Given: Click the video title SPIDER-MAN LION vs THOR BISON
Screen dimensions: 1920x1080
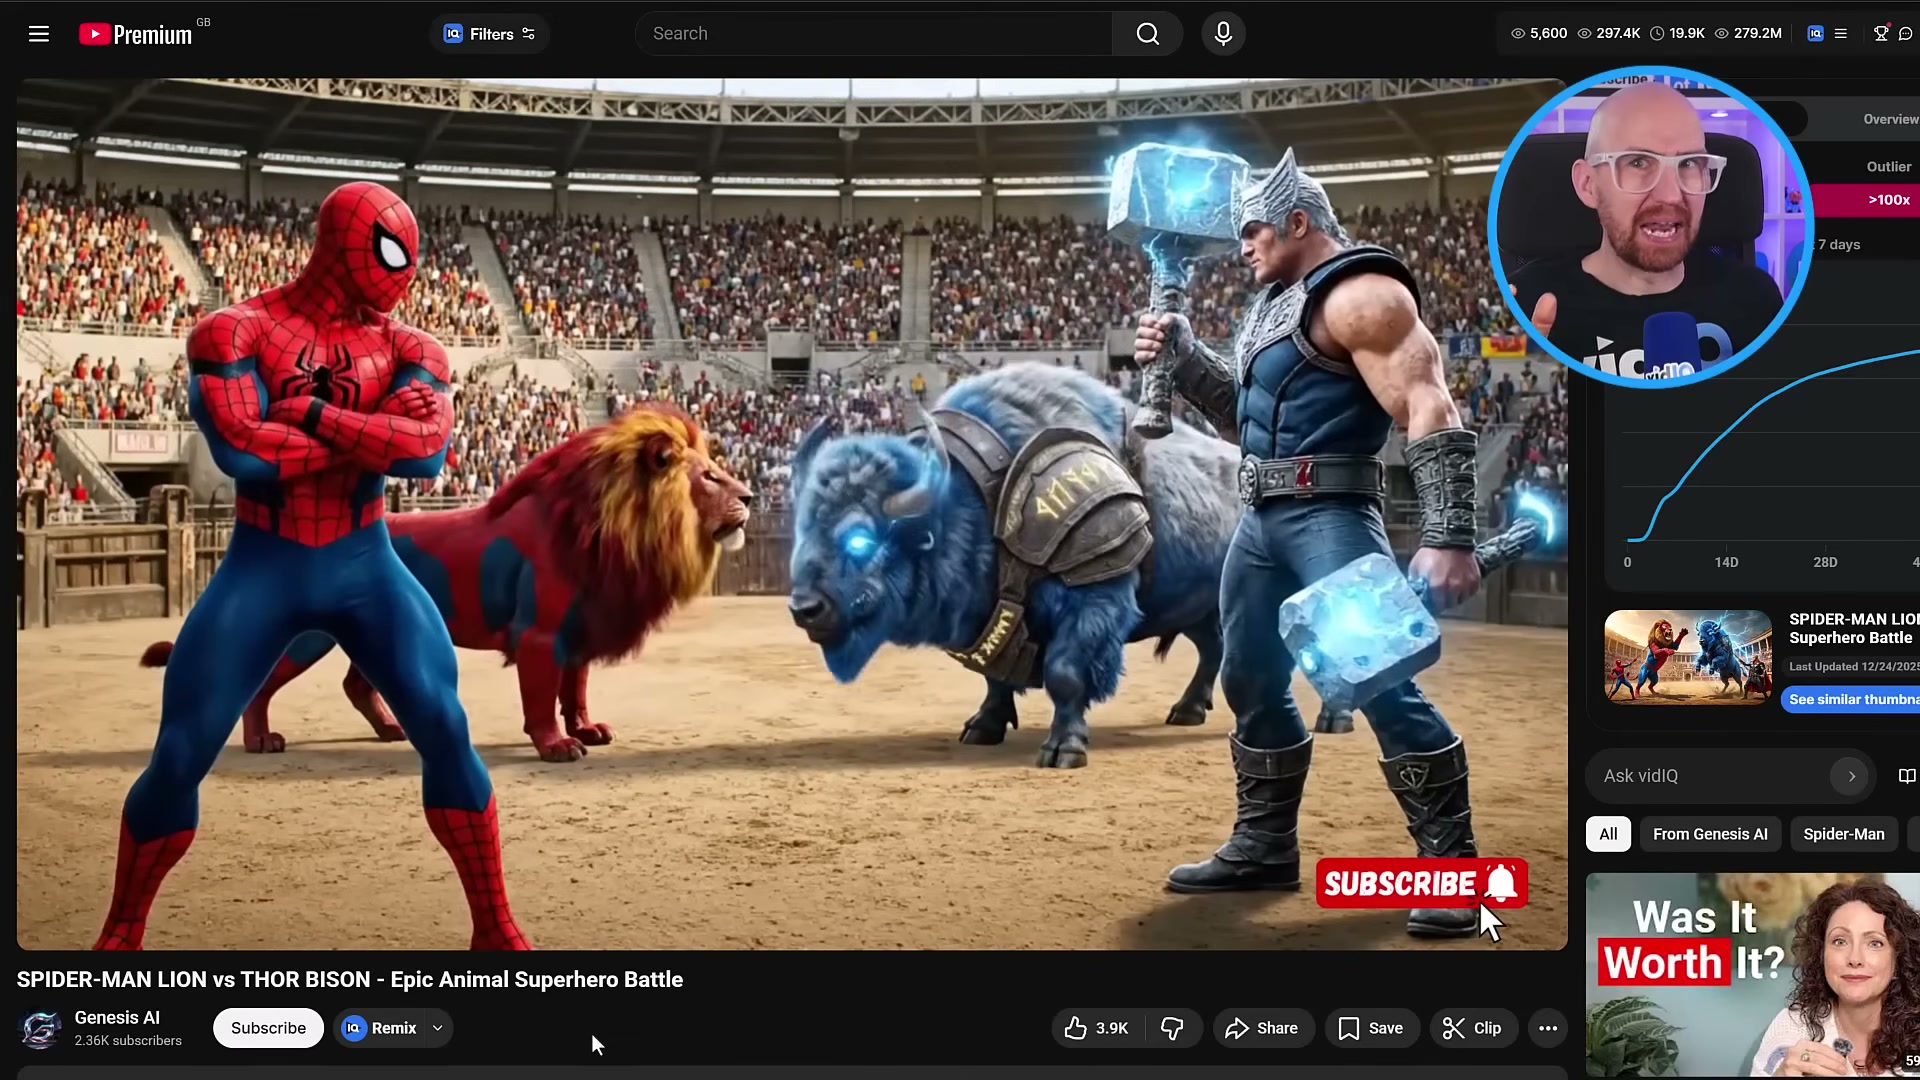Looking at the screenshot, I should coord(350,980).
